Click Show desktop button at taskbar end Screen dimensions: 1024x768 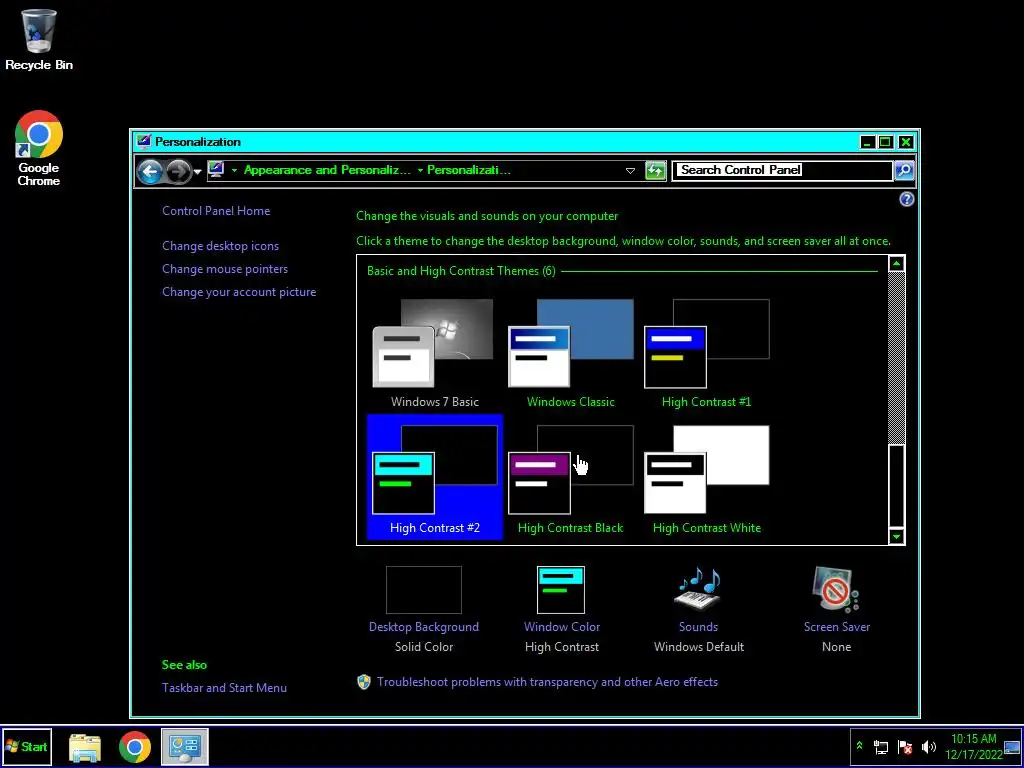coord(1013,747)
